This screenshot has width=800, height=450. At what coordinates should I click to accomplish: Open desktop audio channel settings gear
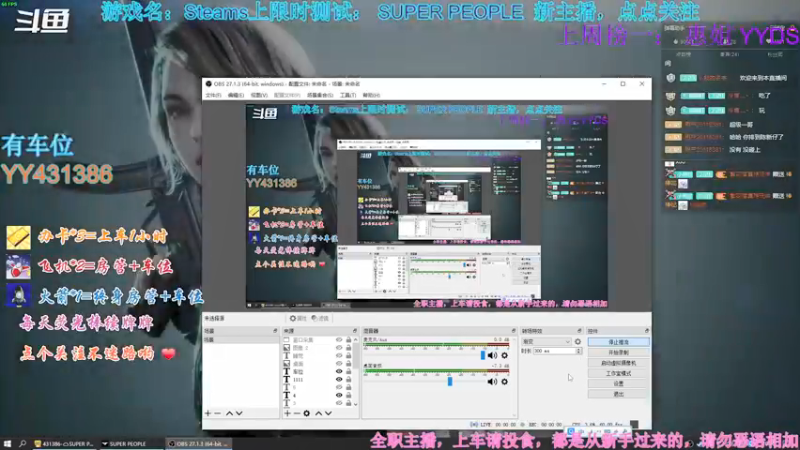click(x=505, y=382)
